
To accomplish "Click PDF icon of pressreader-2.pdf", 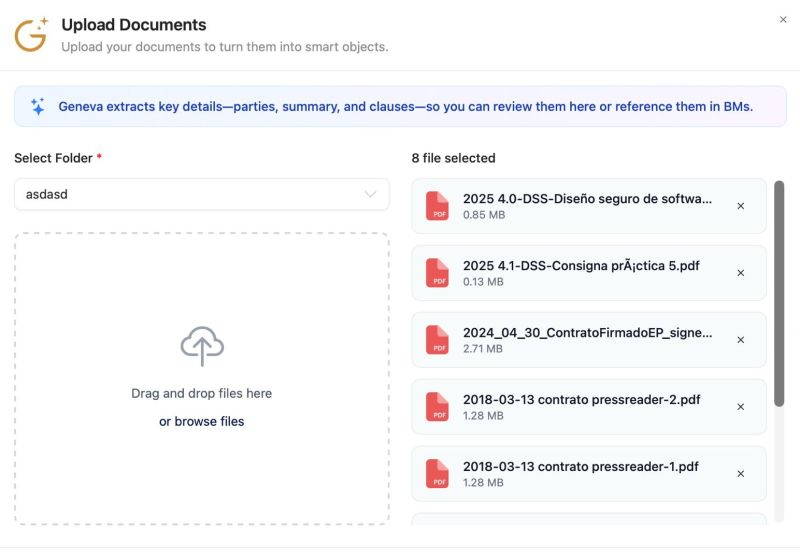I will point(437,407).
